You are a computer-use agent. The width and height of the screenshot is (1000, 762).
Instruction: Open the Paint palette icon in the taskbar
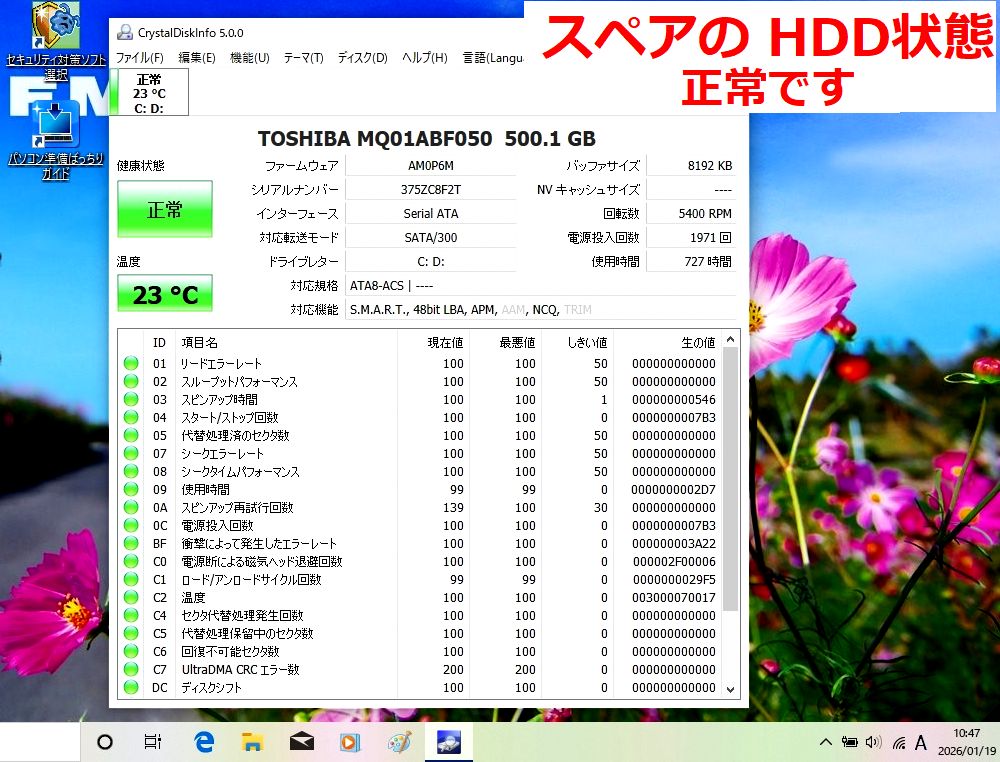click(x=399, y=742)
